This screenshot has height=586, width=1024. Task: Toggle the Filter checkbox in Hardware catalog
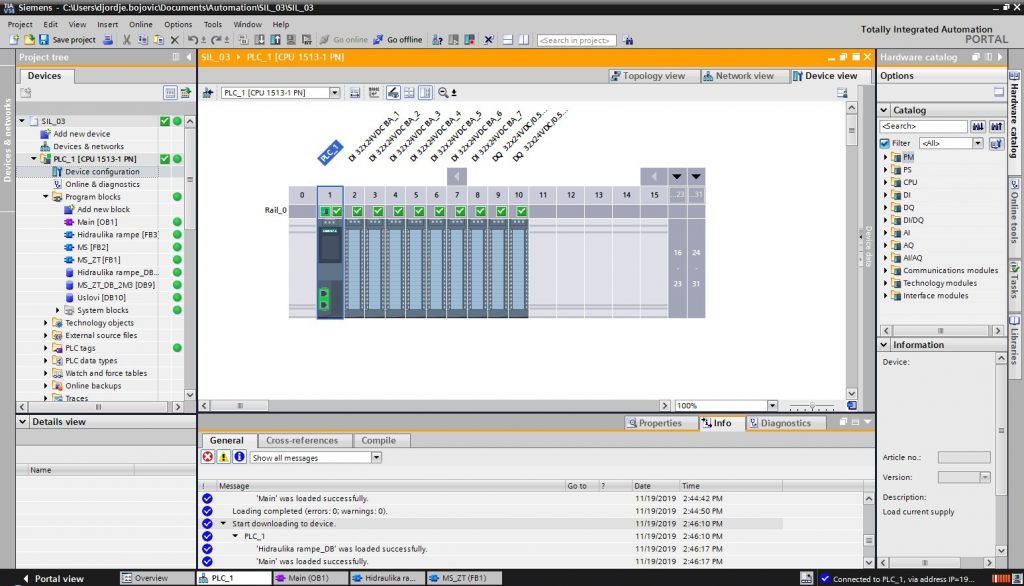click(x=884, y=141)
